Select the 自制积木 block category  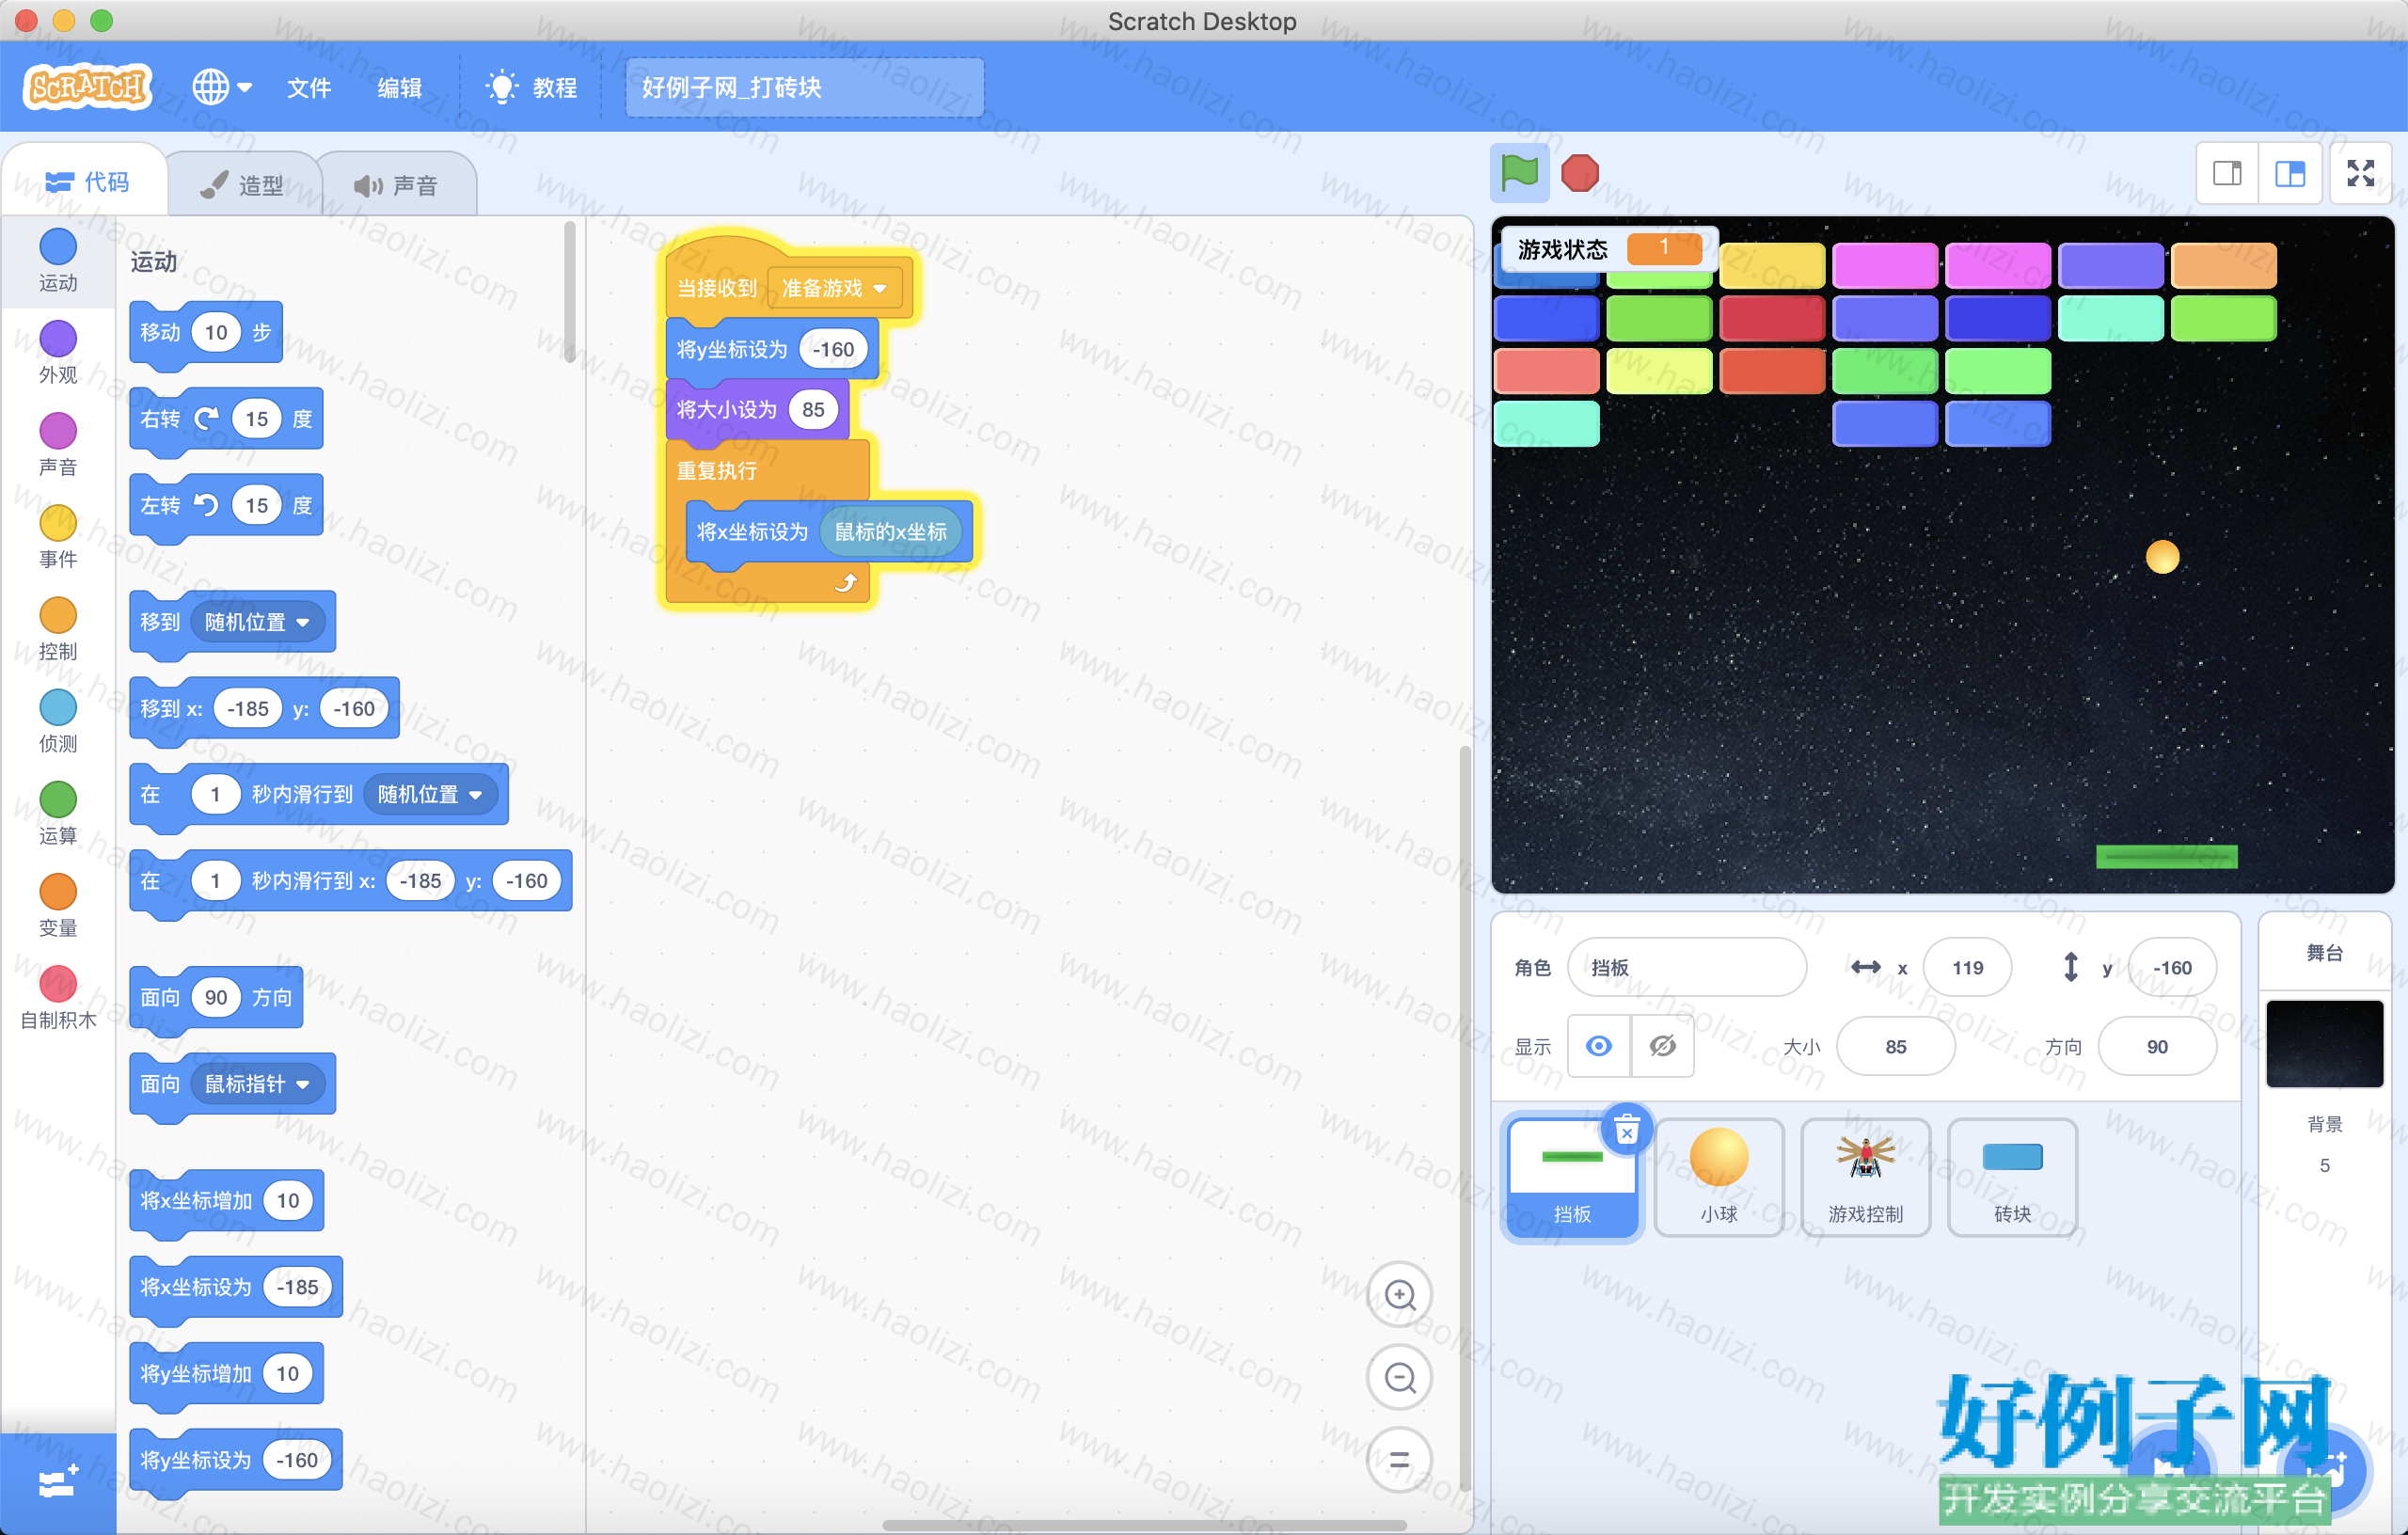point(58,998)
